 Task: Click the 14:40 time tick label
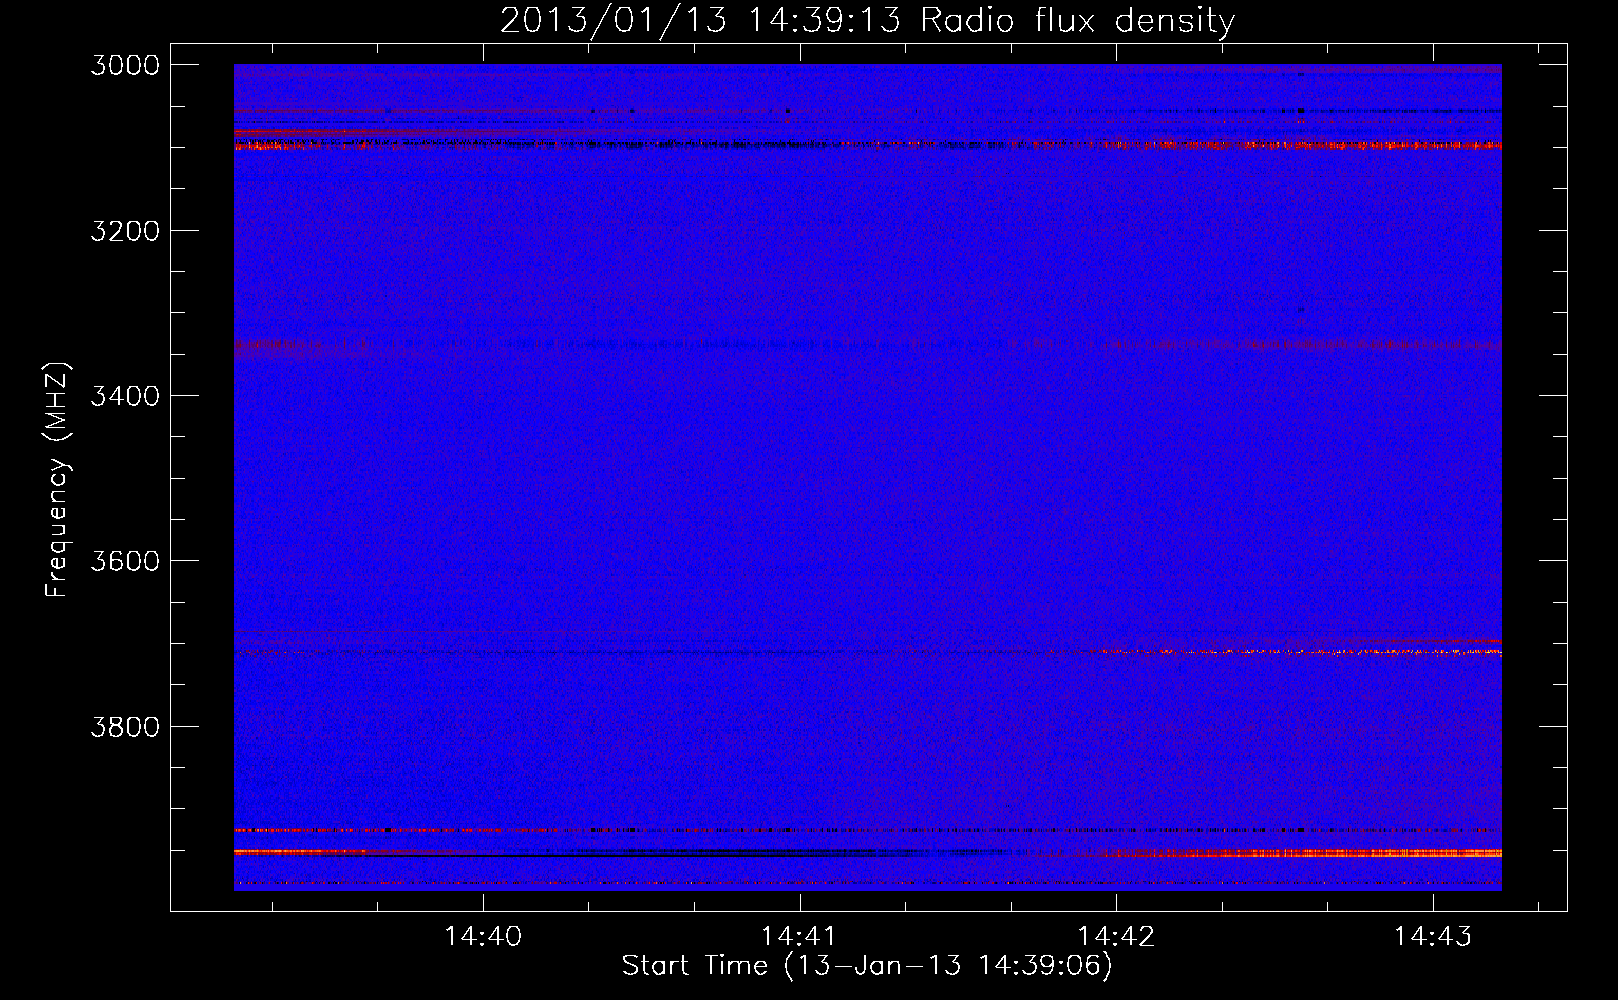point(483,936)
